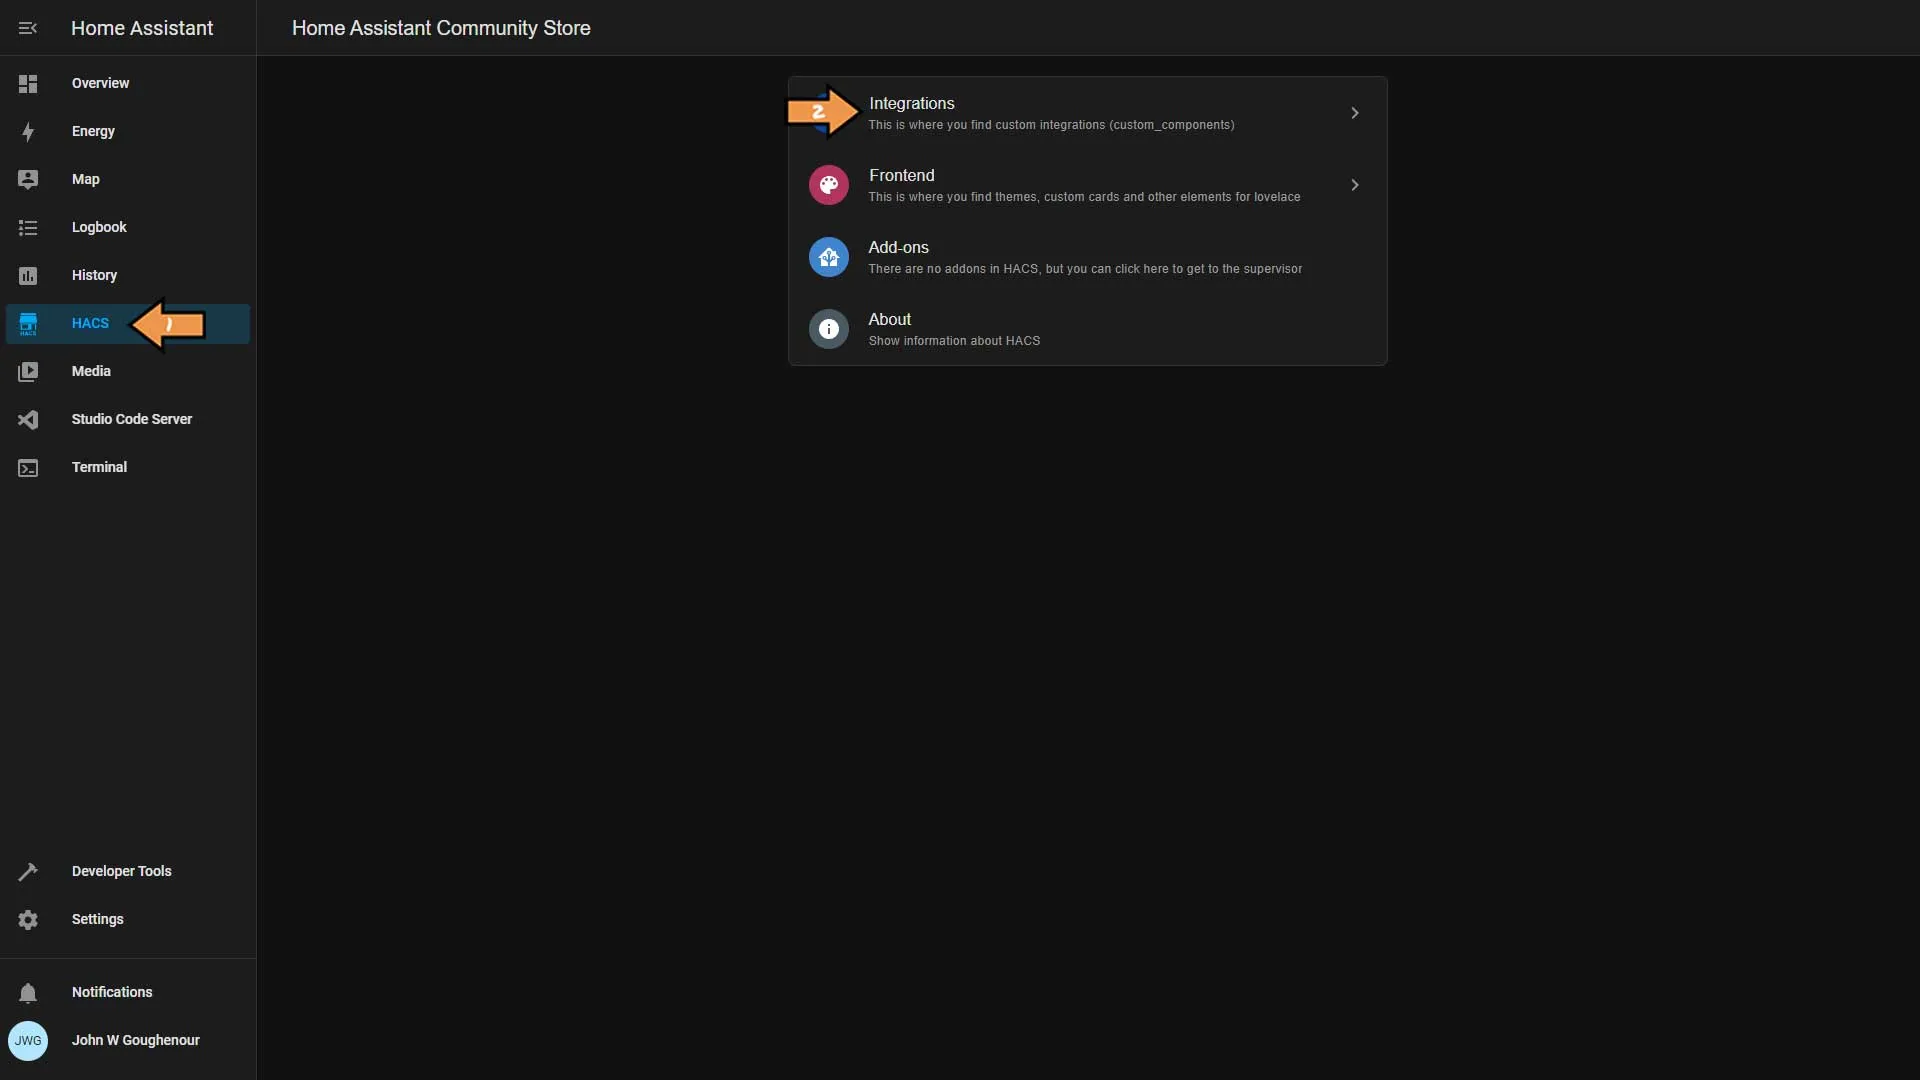
Task: Click the user profile JWG avatar
Action: (26, 1040)
